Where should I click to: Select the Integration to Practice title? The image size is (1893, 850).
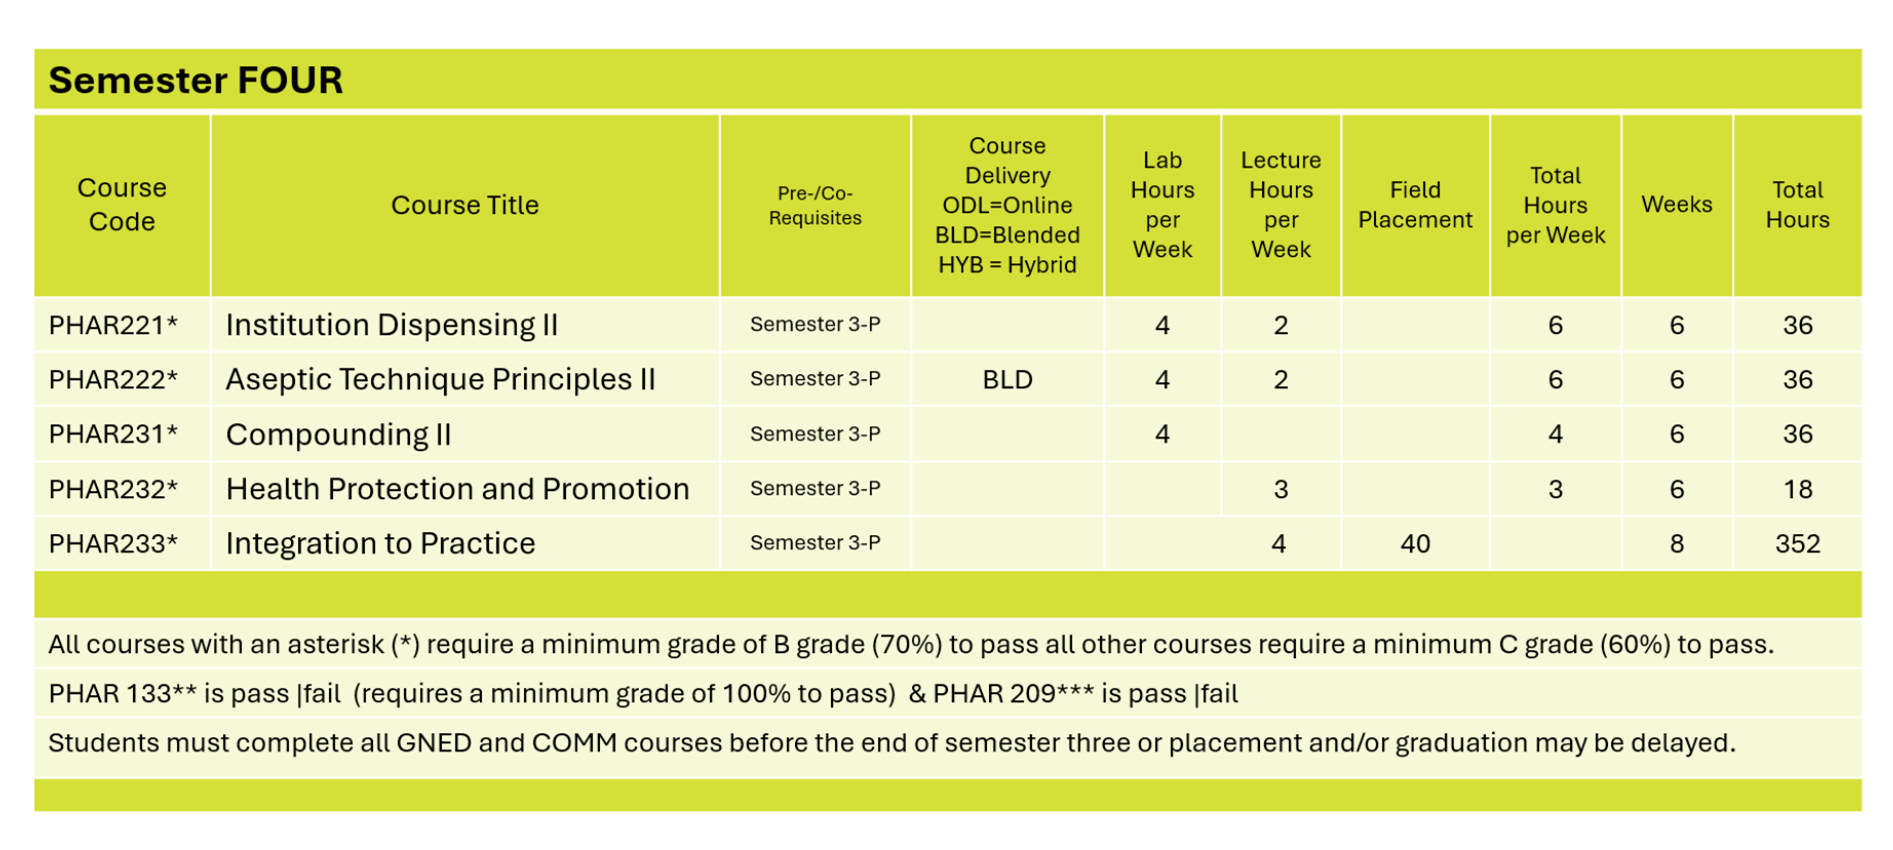point(381,543)
